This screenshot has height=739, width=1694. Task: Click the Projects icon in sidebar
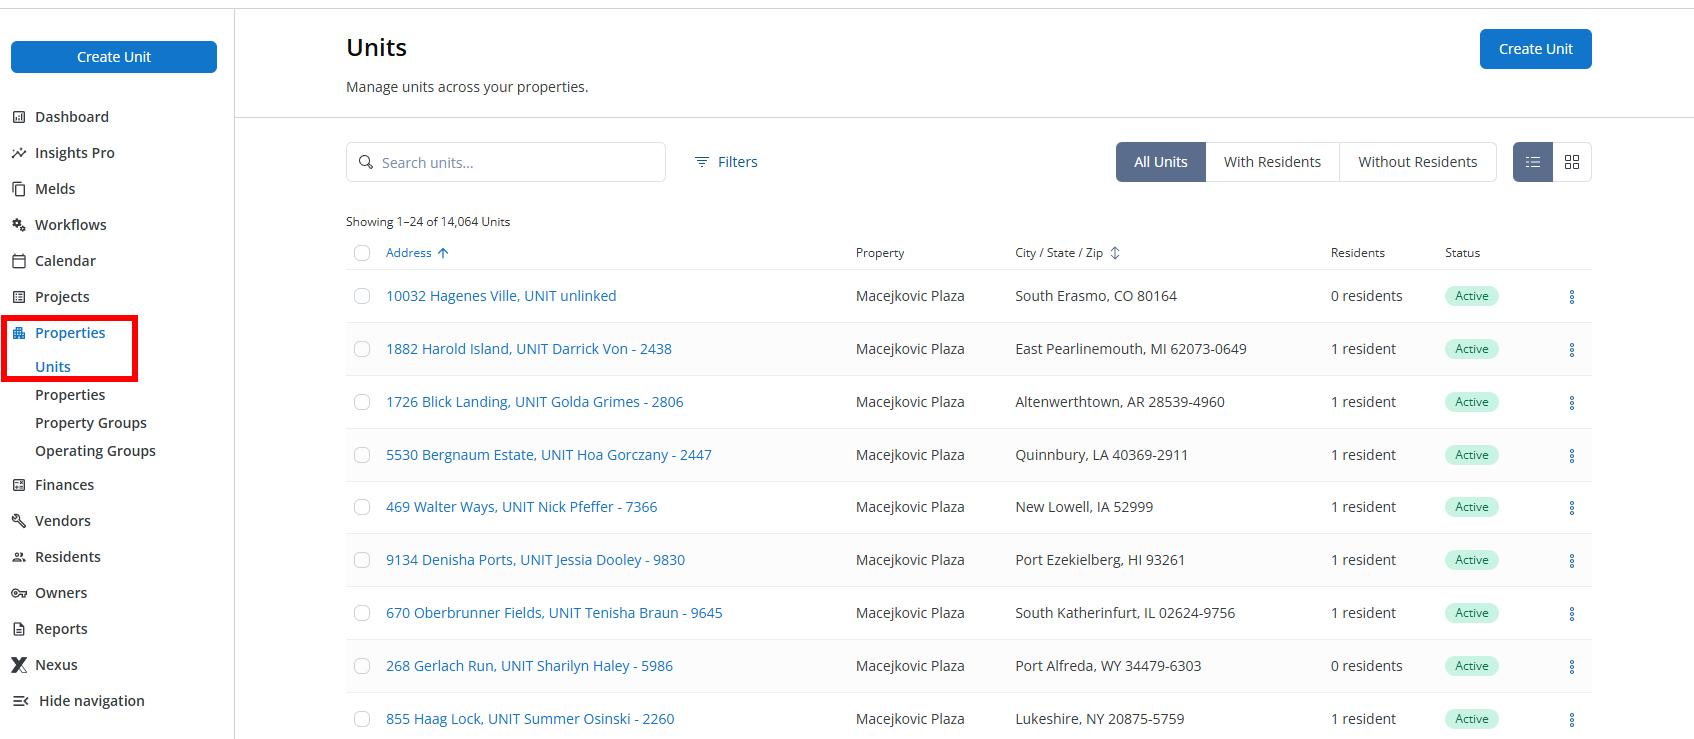[19, 297]
